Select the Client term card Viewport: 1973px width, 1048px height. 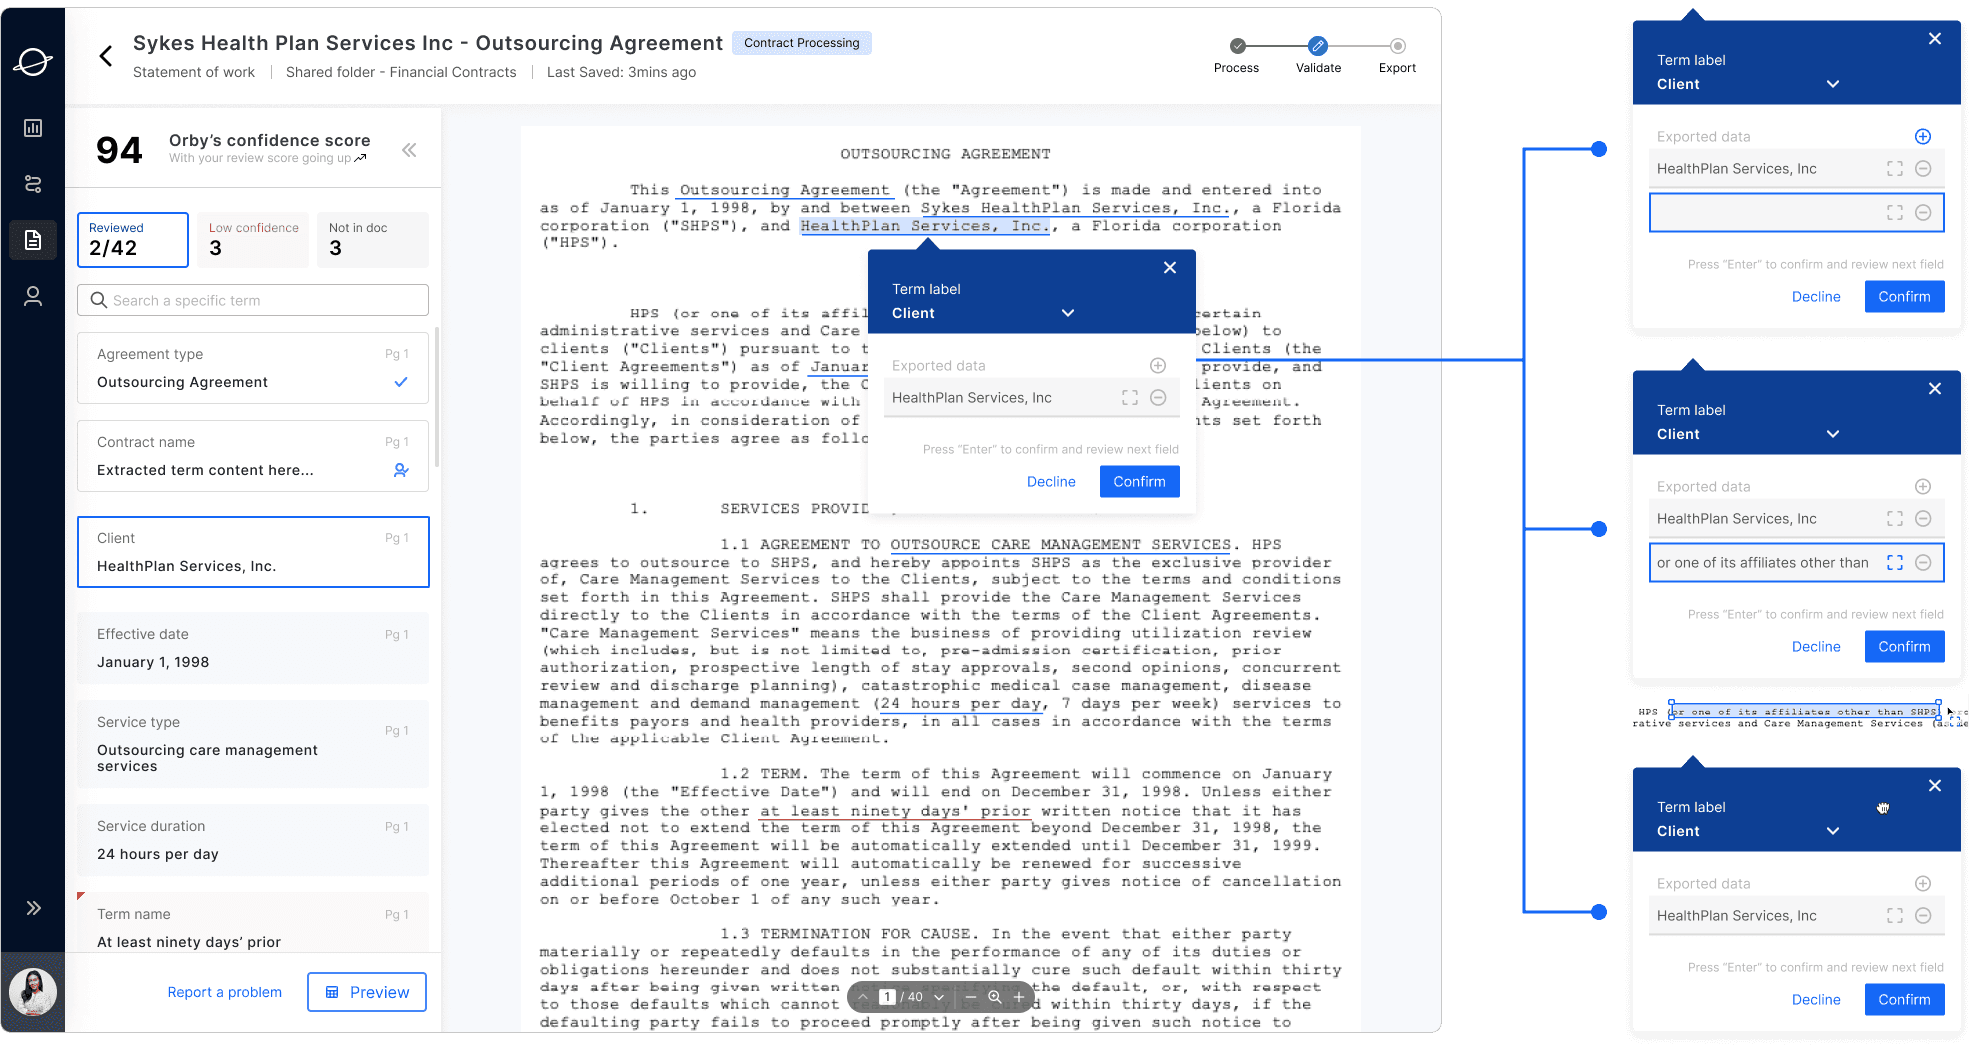point(253,552)
